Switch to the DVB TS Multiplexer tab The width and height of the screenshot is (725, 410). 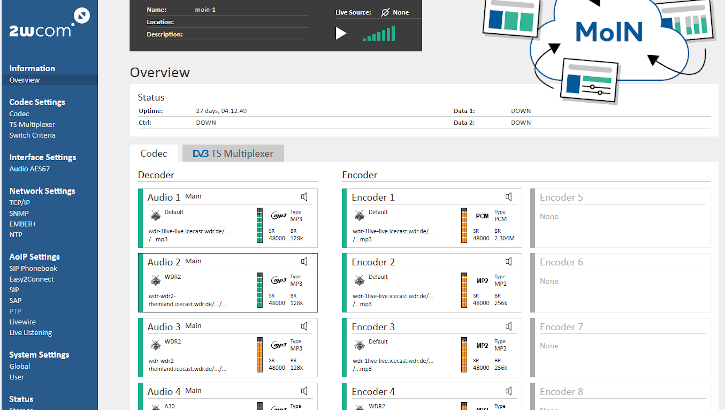(233, 153)
